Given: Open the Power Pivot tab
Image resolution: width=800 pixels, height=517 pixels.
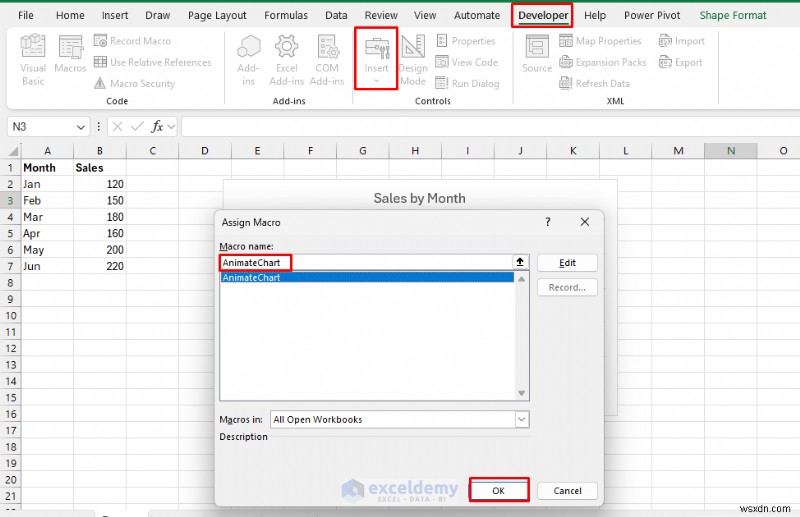Looking at the screenshot, I should point(652,15).
